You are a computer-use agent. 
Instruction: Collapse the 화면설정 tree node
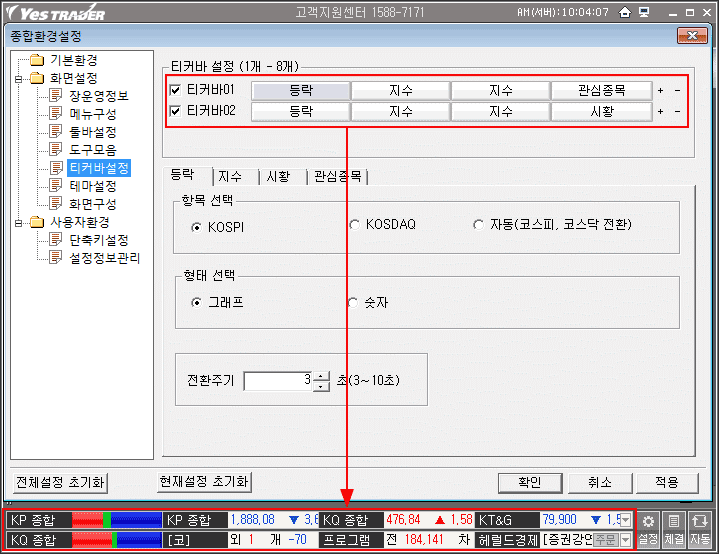click(18, 78)
